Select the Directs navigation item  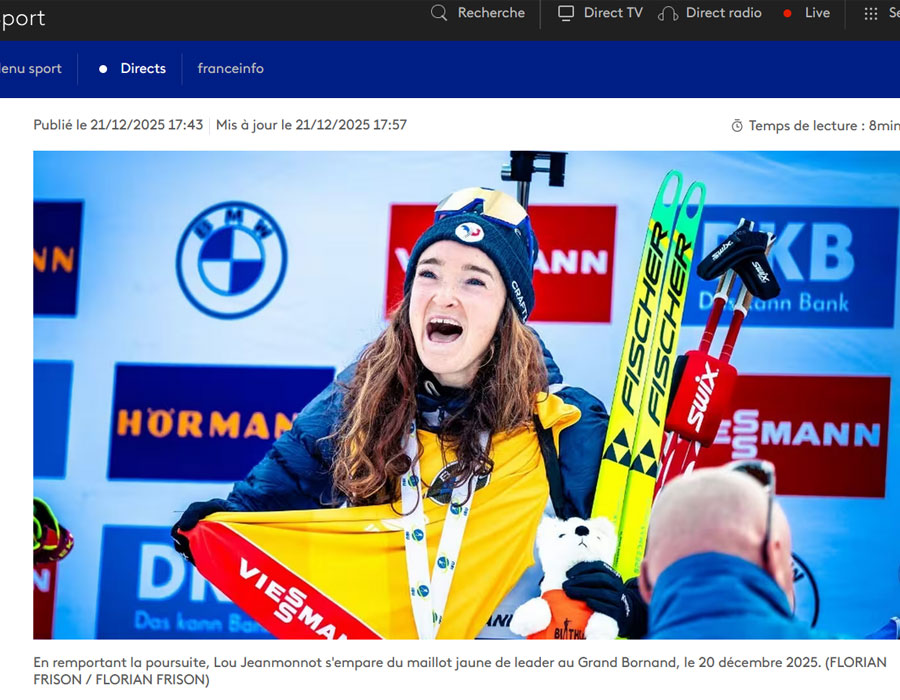point(142,68)
